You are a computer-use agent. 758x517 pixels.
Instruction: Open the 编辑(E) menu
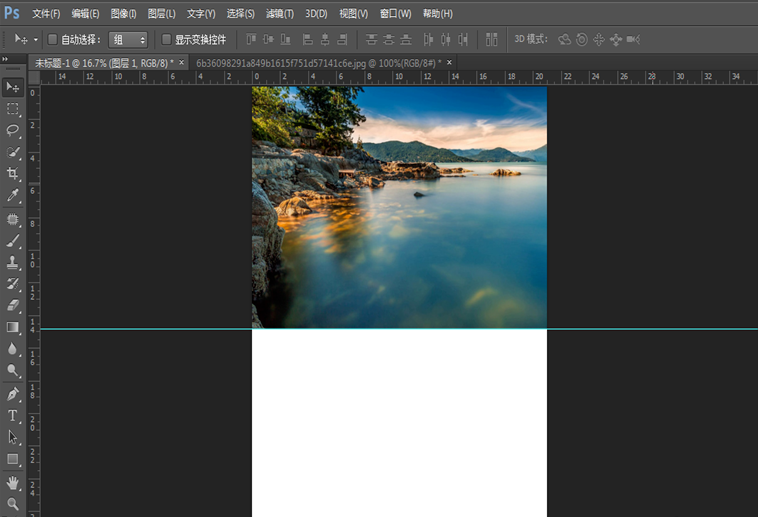point(86,14)
